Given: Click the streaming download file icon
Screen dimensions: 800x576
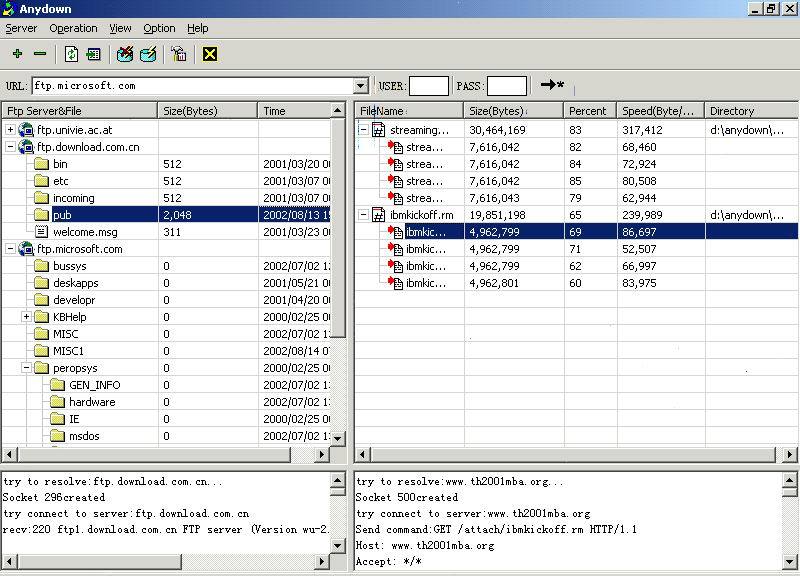Looking at the screenshot, I should [379, 130].
